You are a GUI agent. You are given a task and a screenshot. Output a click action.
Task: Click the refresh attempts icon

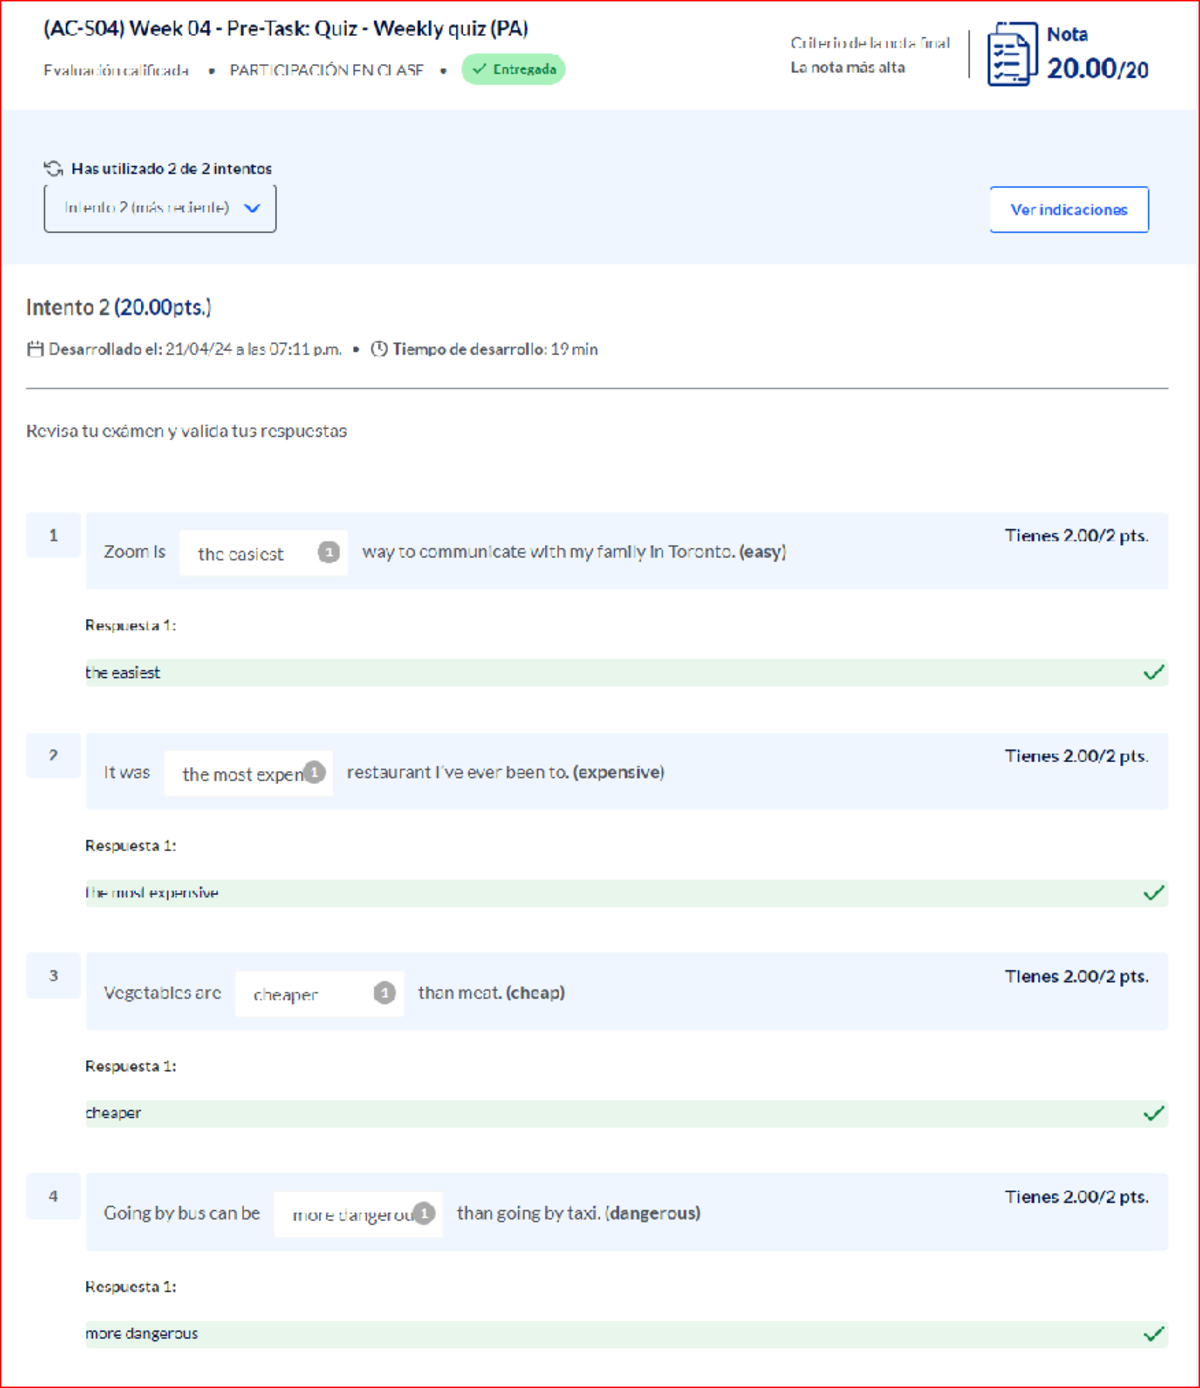tap(53, 168)
